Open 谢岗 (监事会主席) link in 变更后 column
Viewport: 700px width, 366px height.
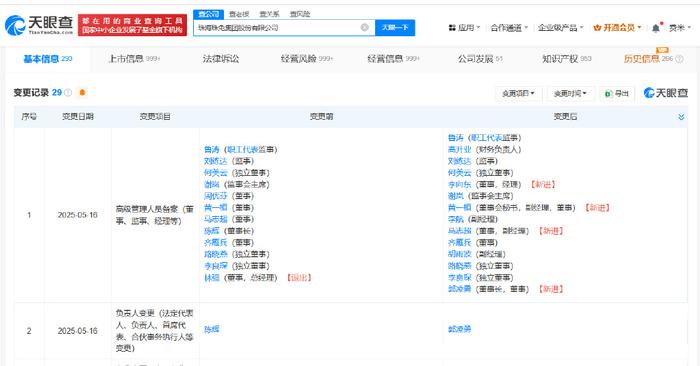(x=456, y=196)
